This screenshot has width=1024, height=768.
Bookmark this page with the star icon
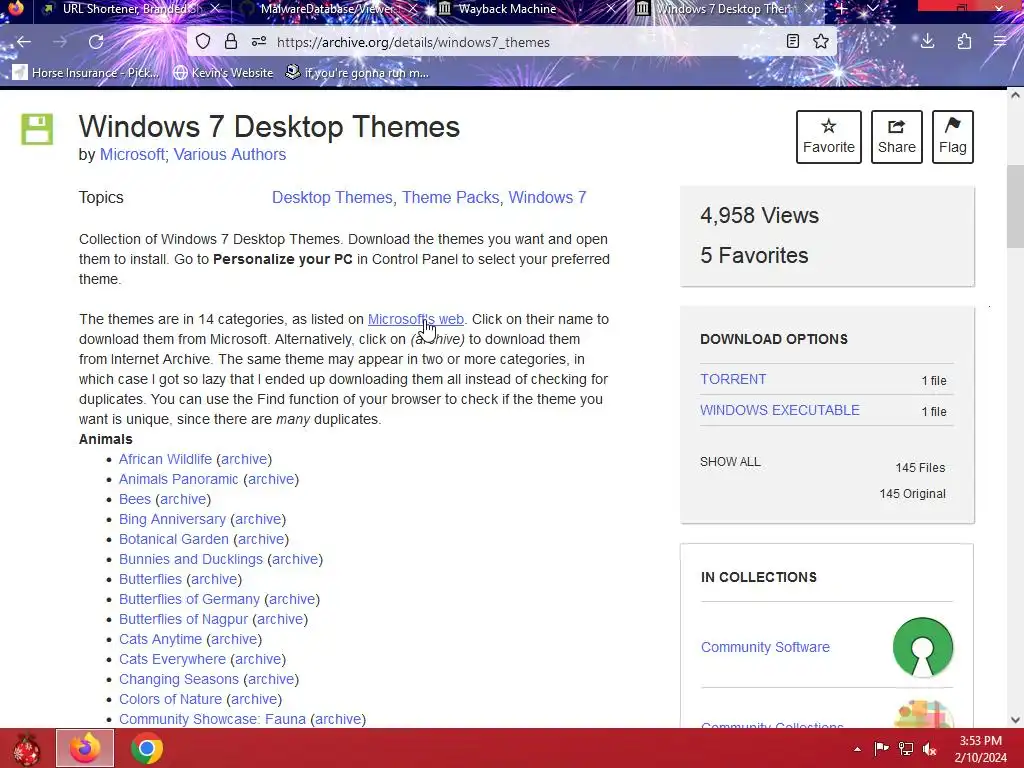(821, 42)
